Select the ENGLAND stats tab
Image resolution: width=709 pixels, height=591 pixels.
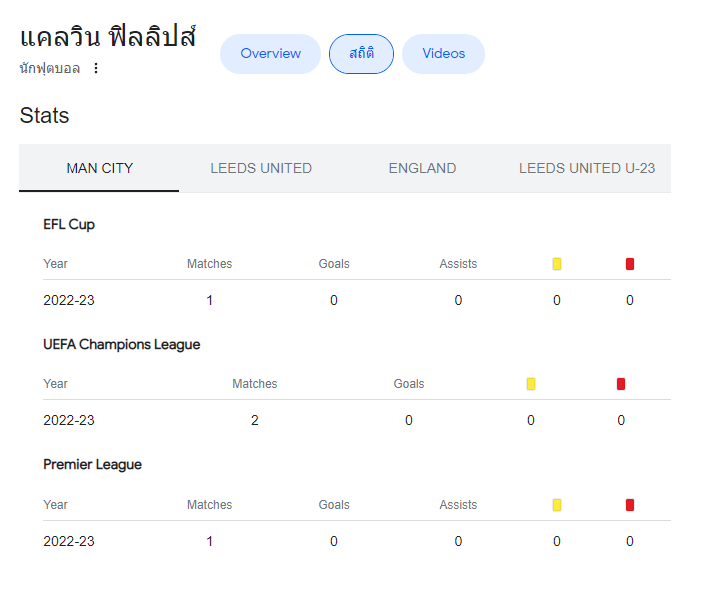[x=422, y=168]
